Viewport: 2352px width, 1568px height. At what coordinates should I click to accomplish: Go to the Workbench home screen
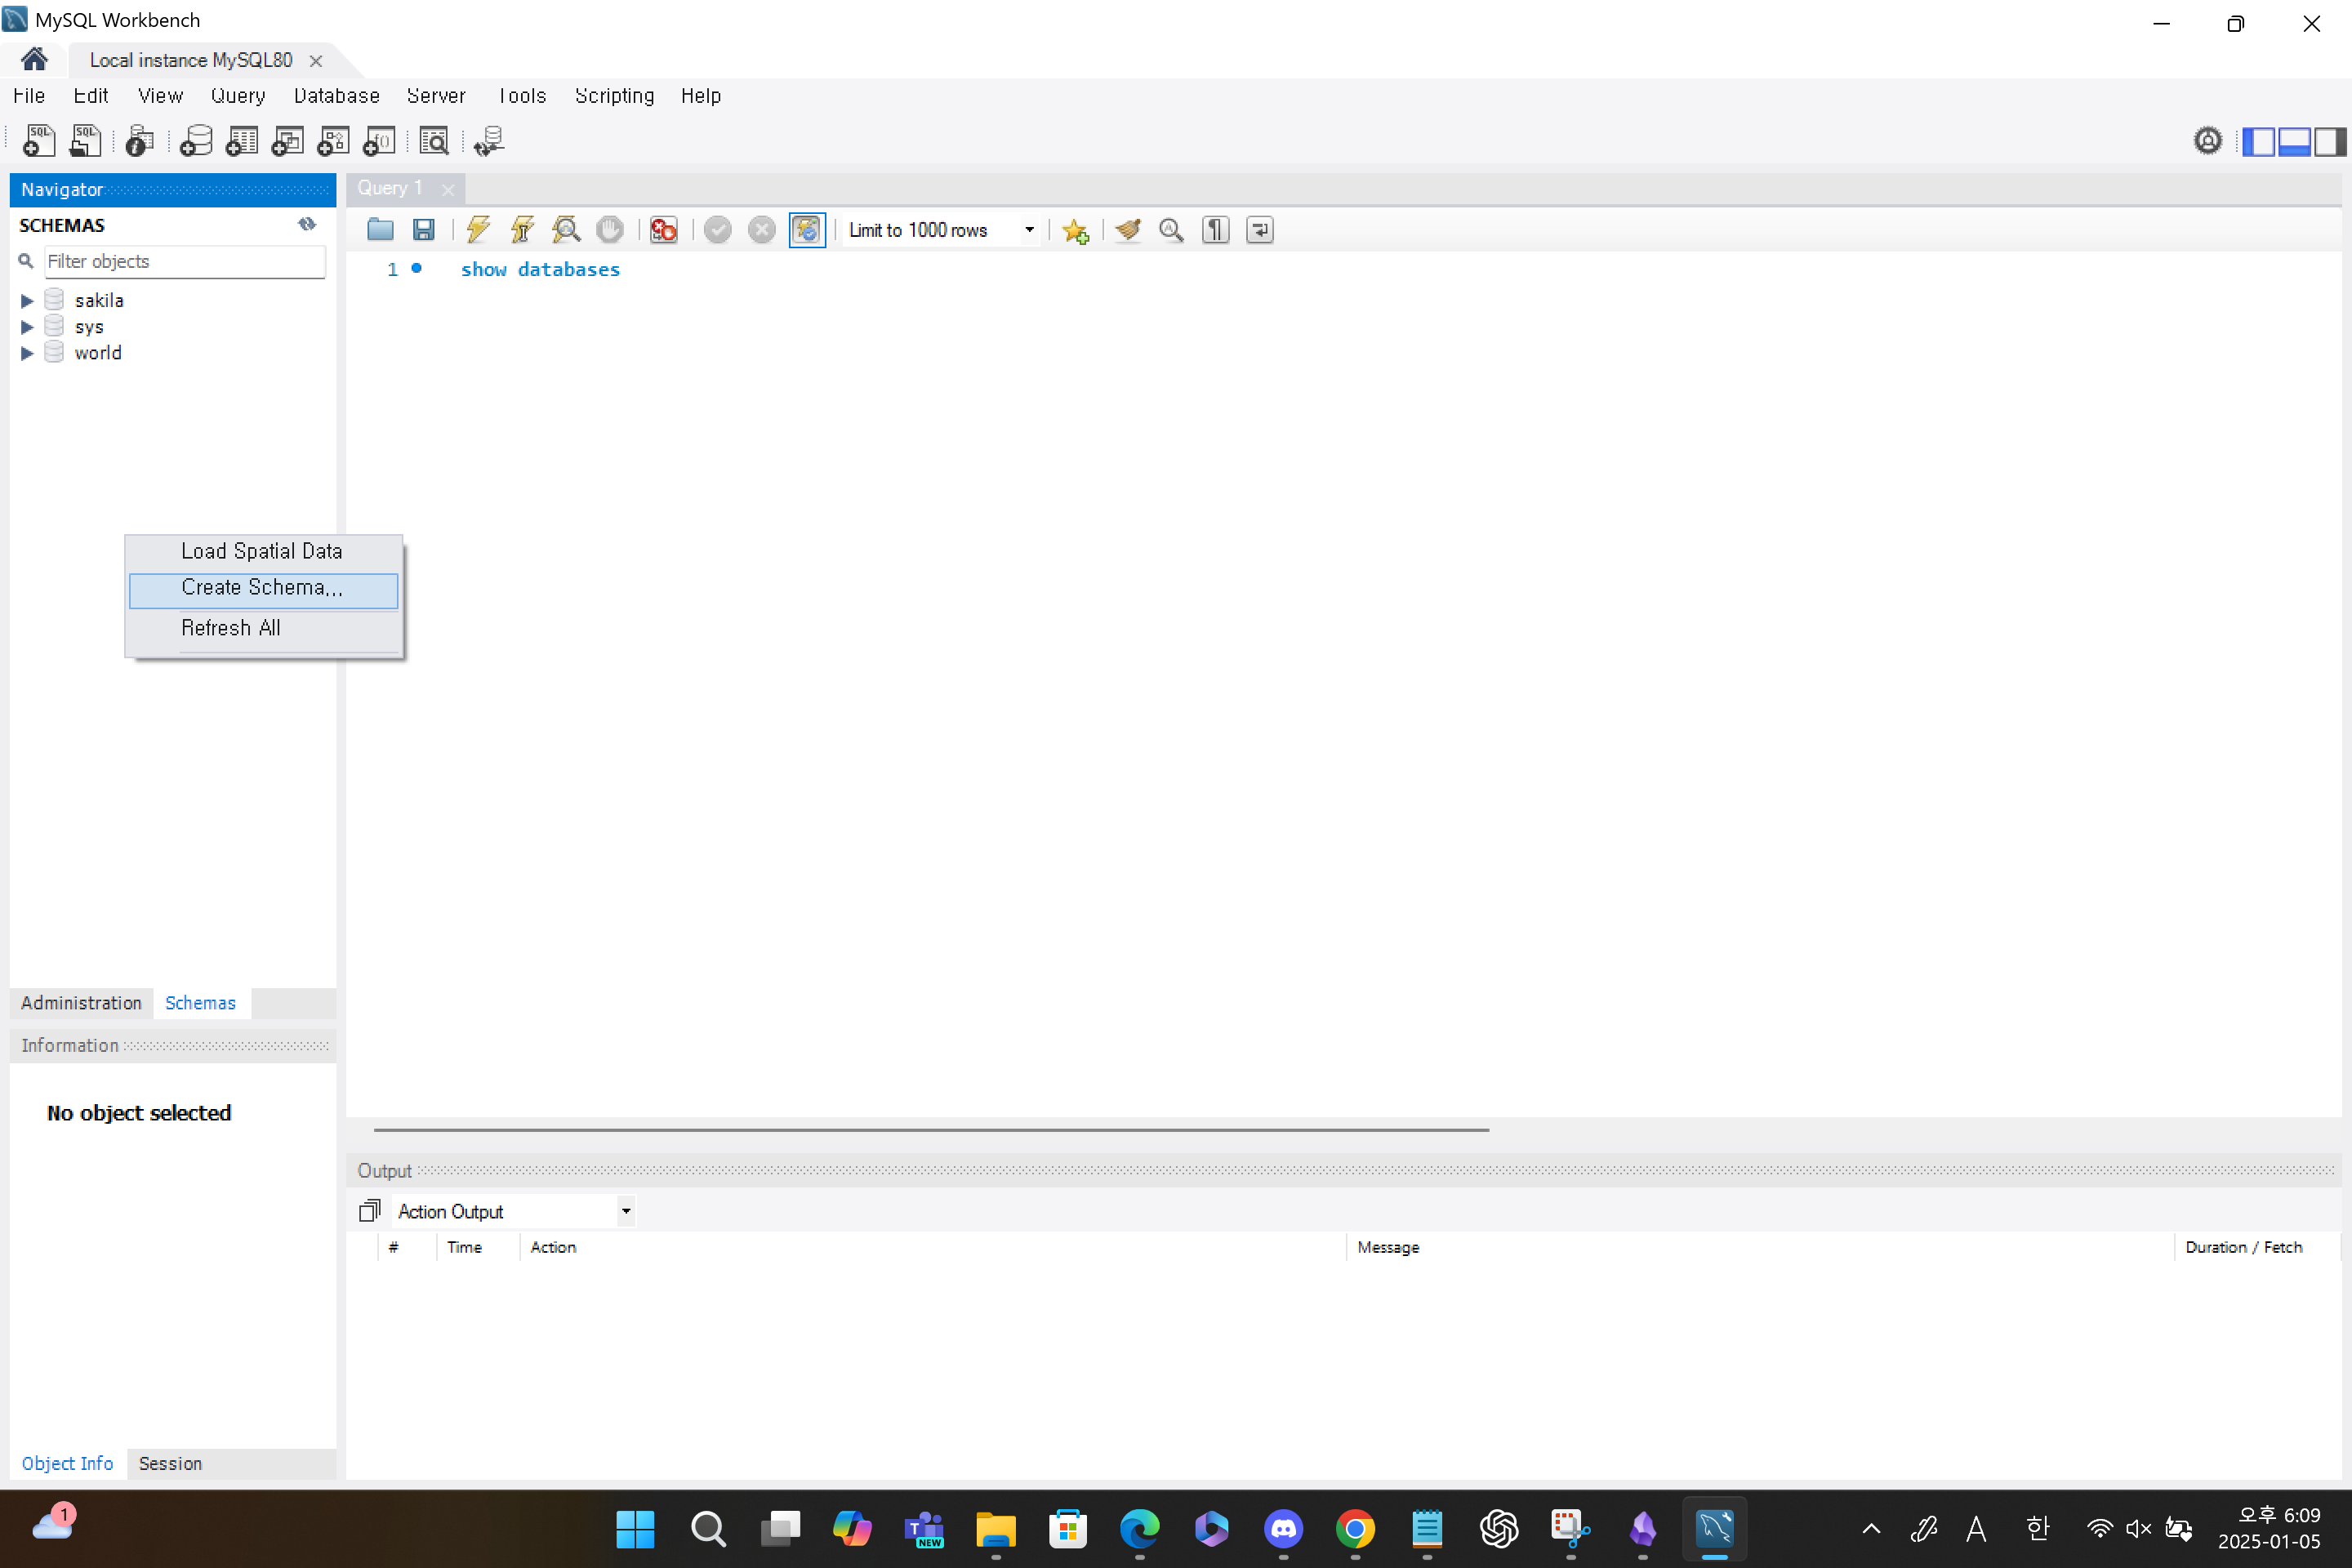[34, 59]
